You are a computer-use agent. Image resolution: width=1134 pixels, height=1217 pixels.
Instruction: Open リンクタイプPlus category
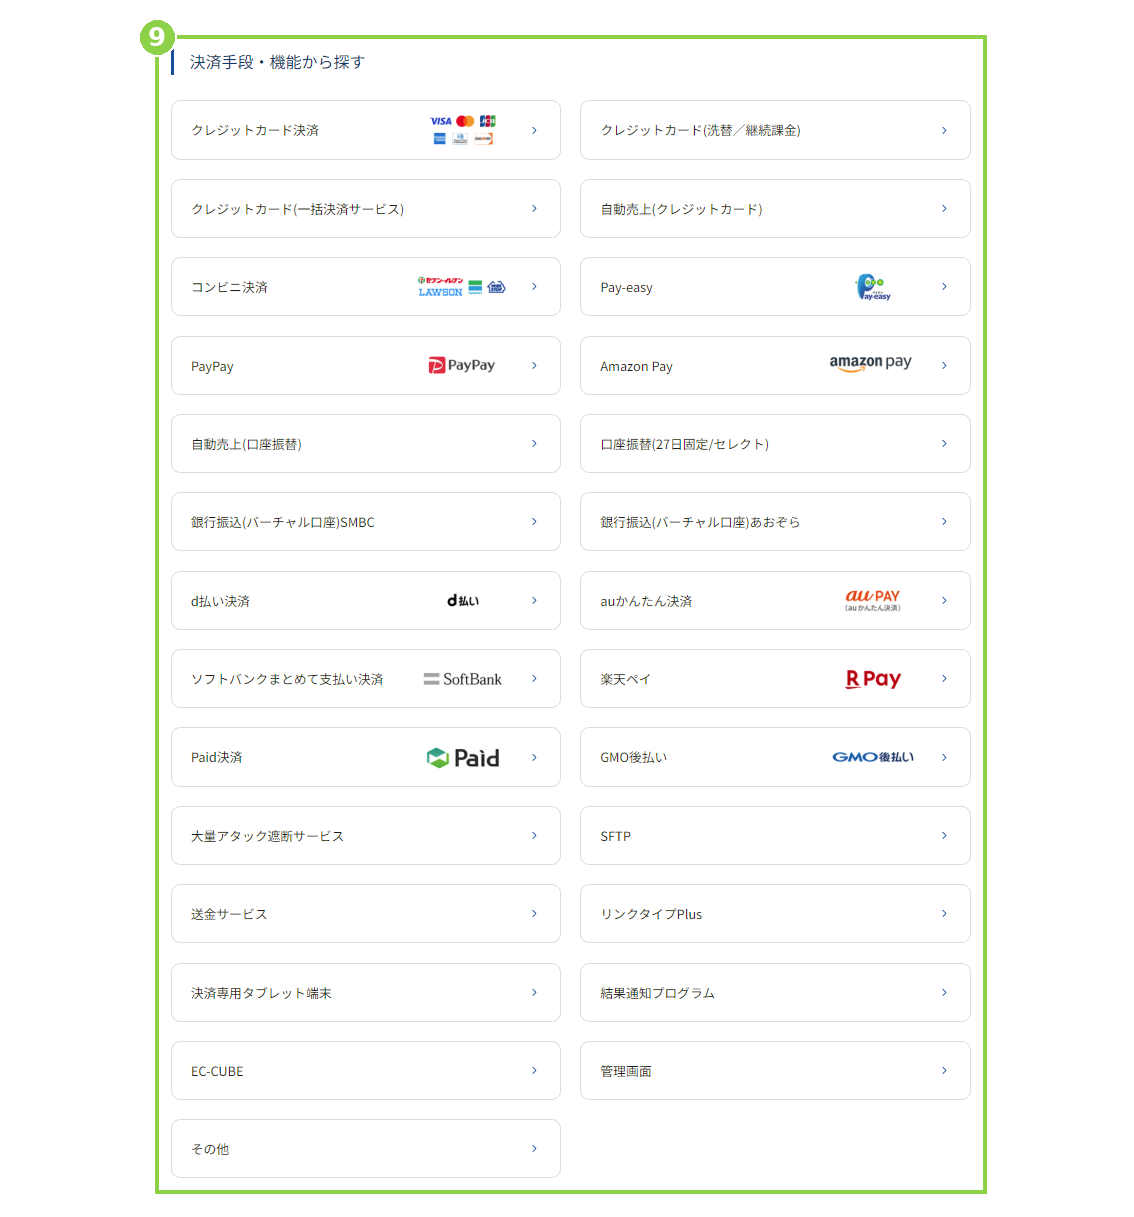[x=775, y=914]
